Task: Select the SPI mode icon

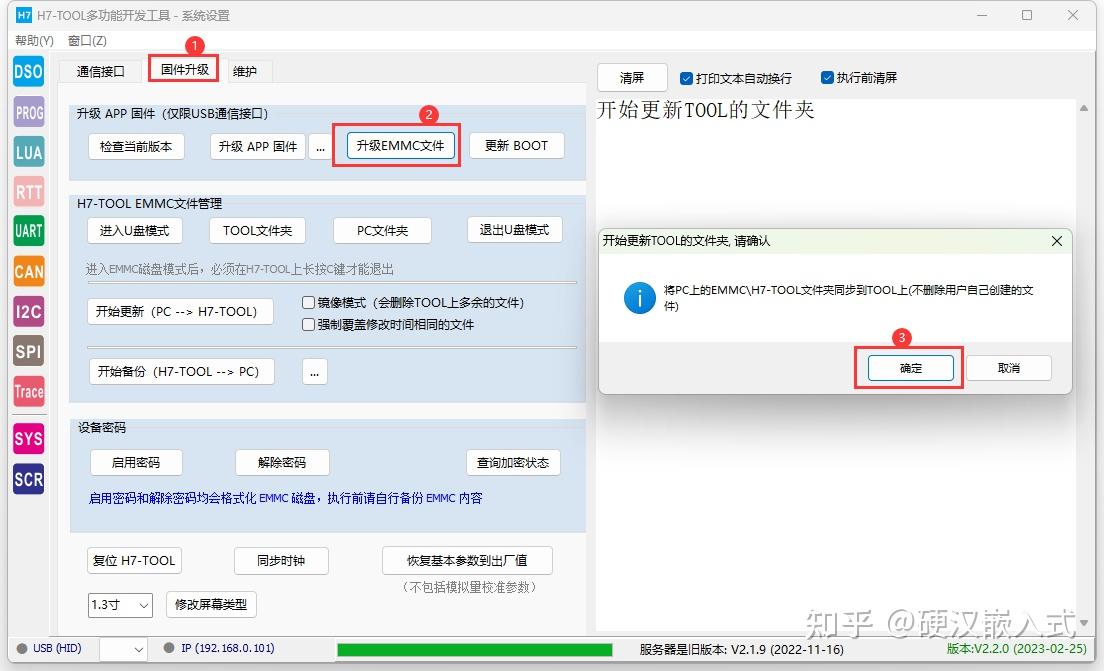Action: point(27,351)
